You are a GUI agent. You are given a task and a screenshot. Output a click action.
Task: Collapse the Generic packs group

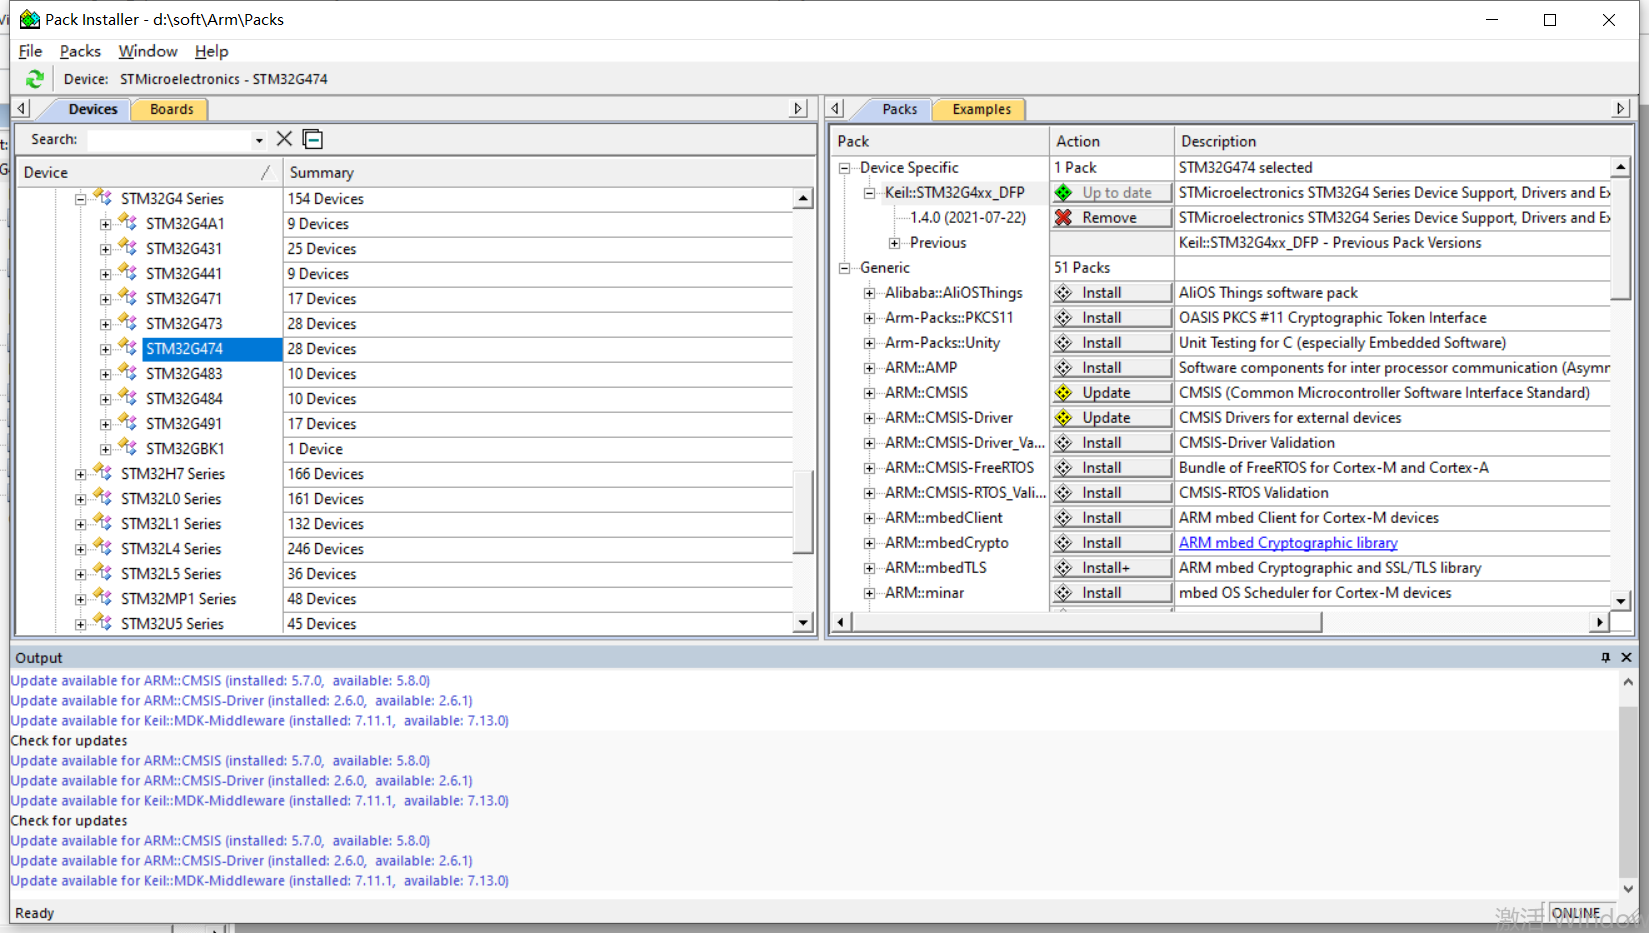pos(845,268)
